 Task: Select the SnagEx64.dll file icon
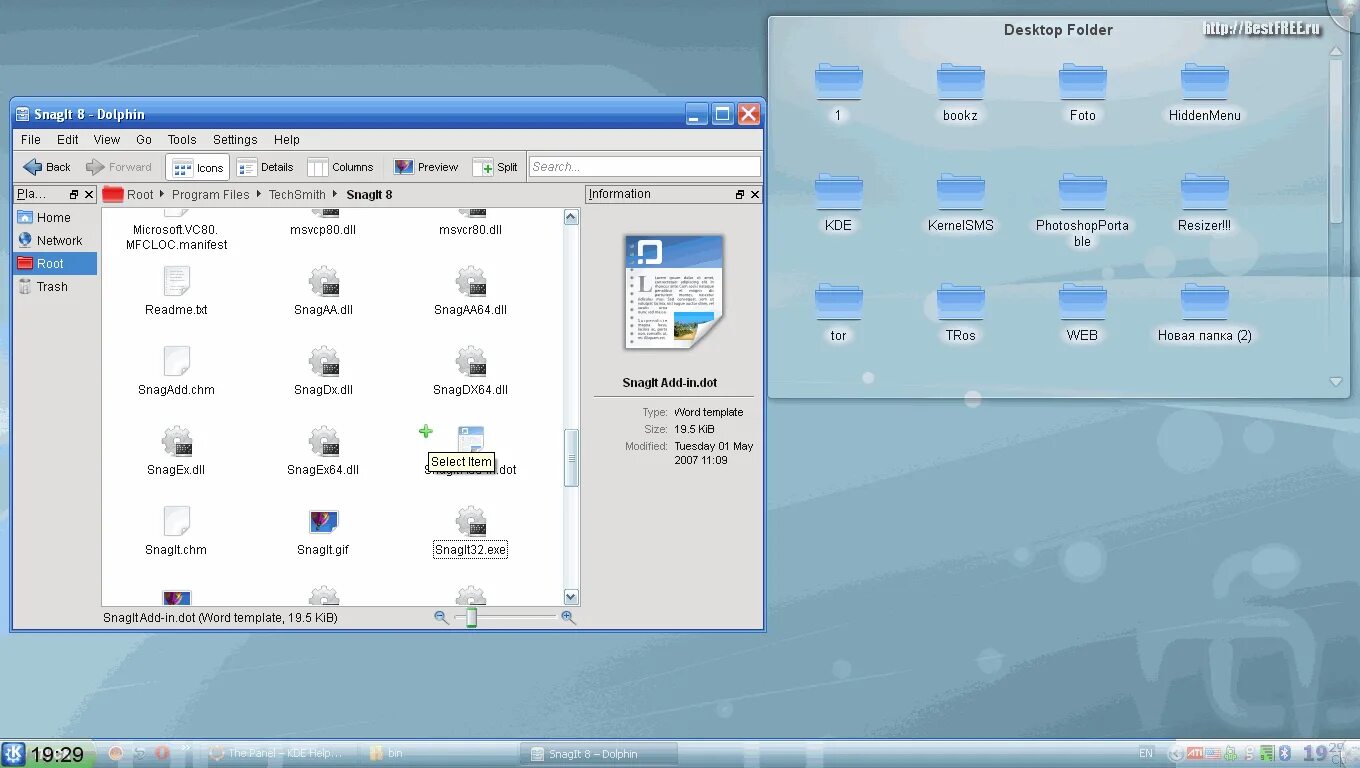point(323,442)
